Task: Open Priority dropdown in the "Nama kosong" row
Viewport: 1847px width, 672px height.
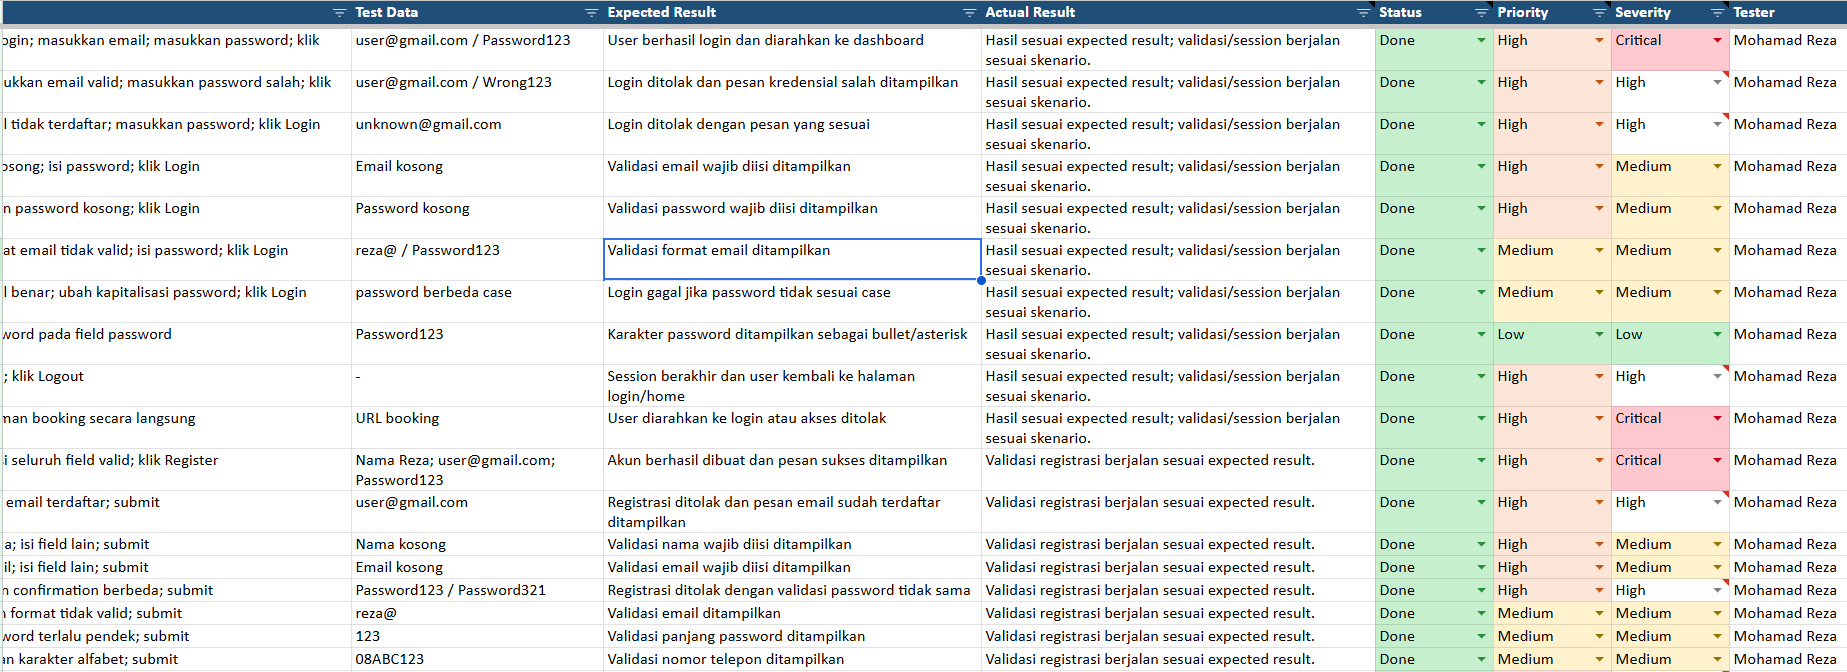Action: point(1599,545)
